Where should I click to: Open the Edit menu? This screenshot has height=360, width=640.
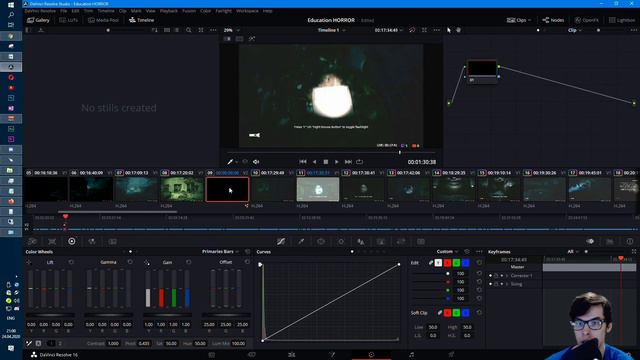(x=76, y=11)
